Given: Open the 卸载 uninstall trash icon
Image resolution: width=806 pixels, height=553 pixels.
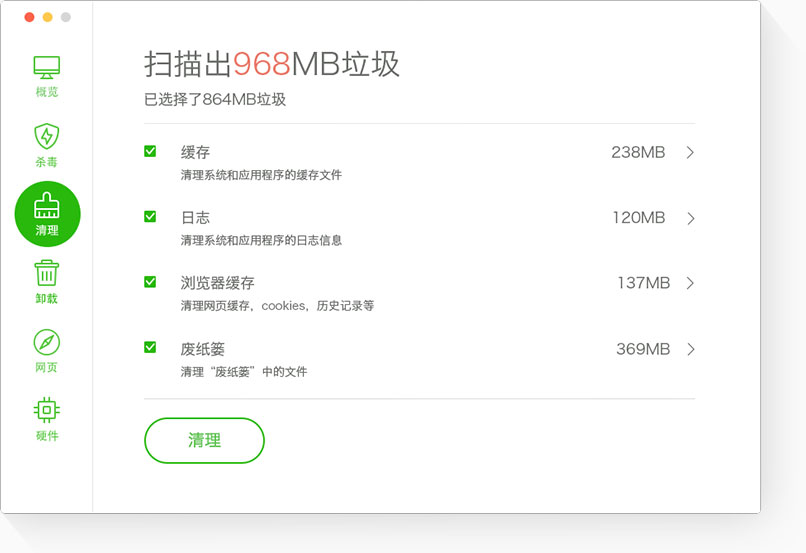Looking at the screenshot, I should click(x=47, y=273).
